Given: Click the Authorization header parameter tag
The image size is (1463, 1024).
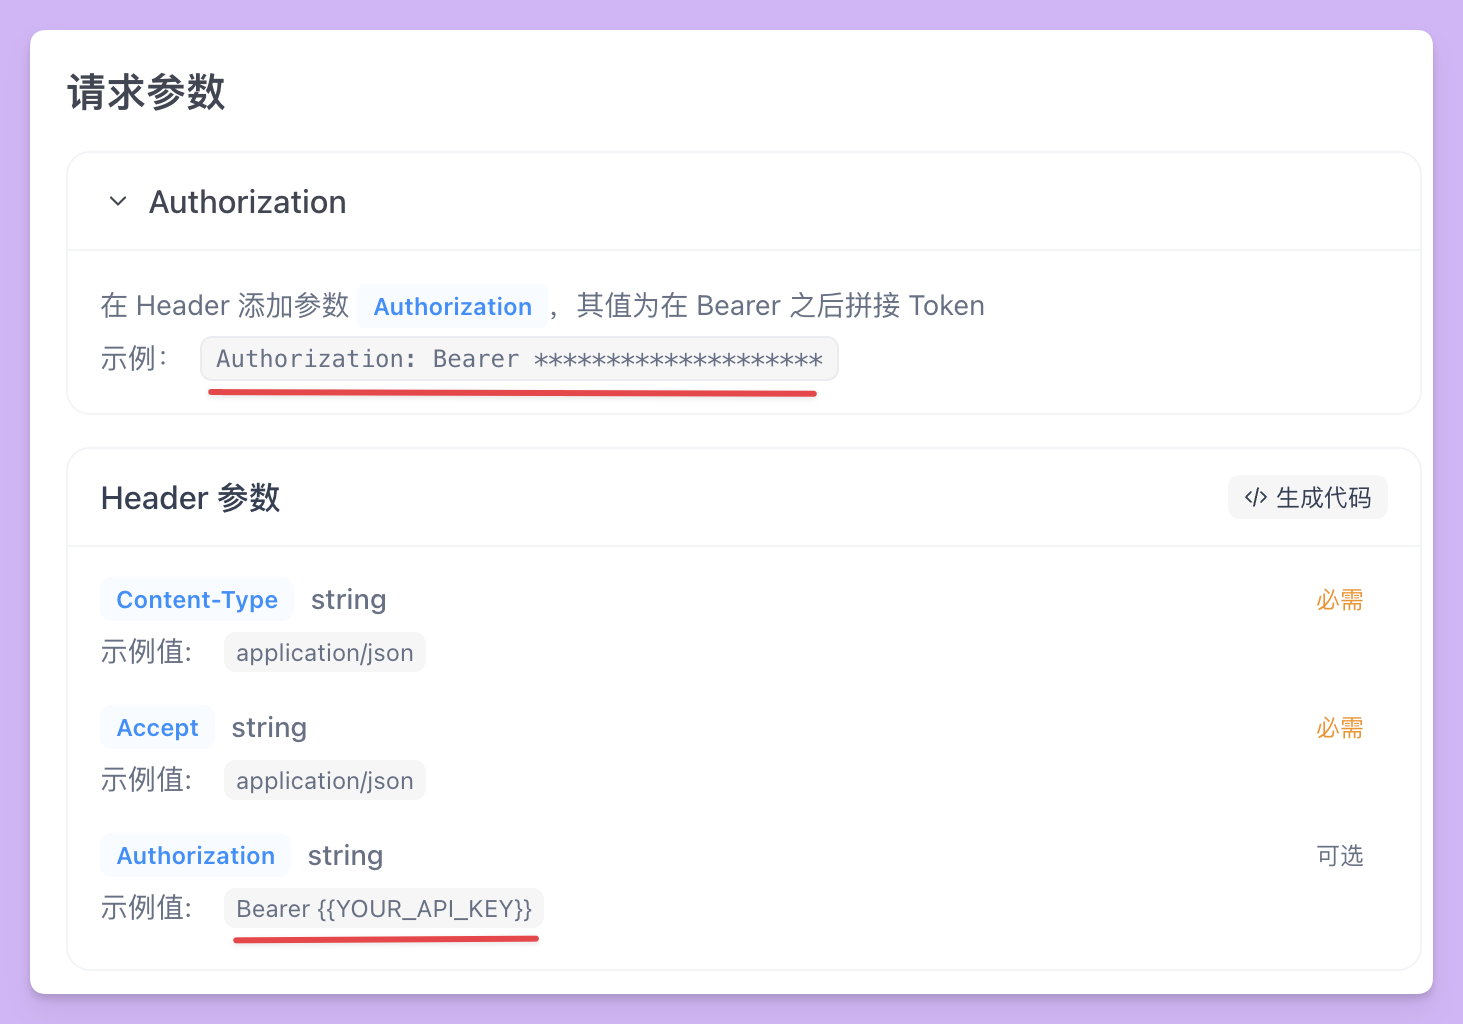Looking at the screenshot, I should point(196,855).
